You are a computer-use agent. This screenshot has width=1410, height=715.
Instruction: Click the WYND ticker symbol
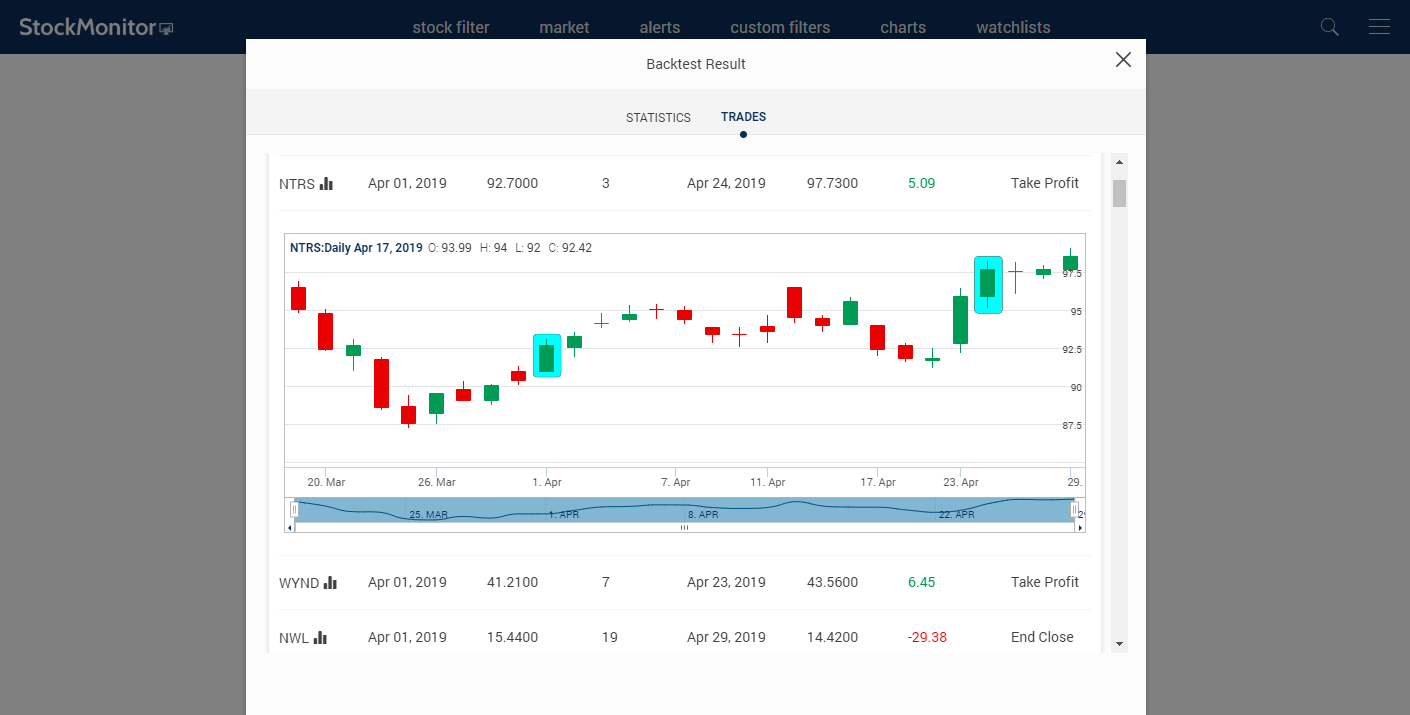tap(299, 582)
